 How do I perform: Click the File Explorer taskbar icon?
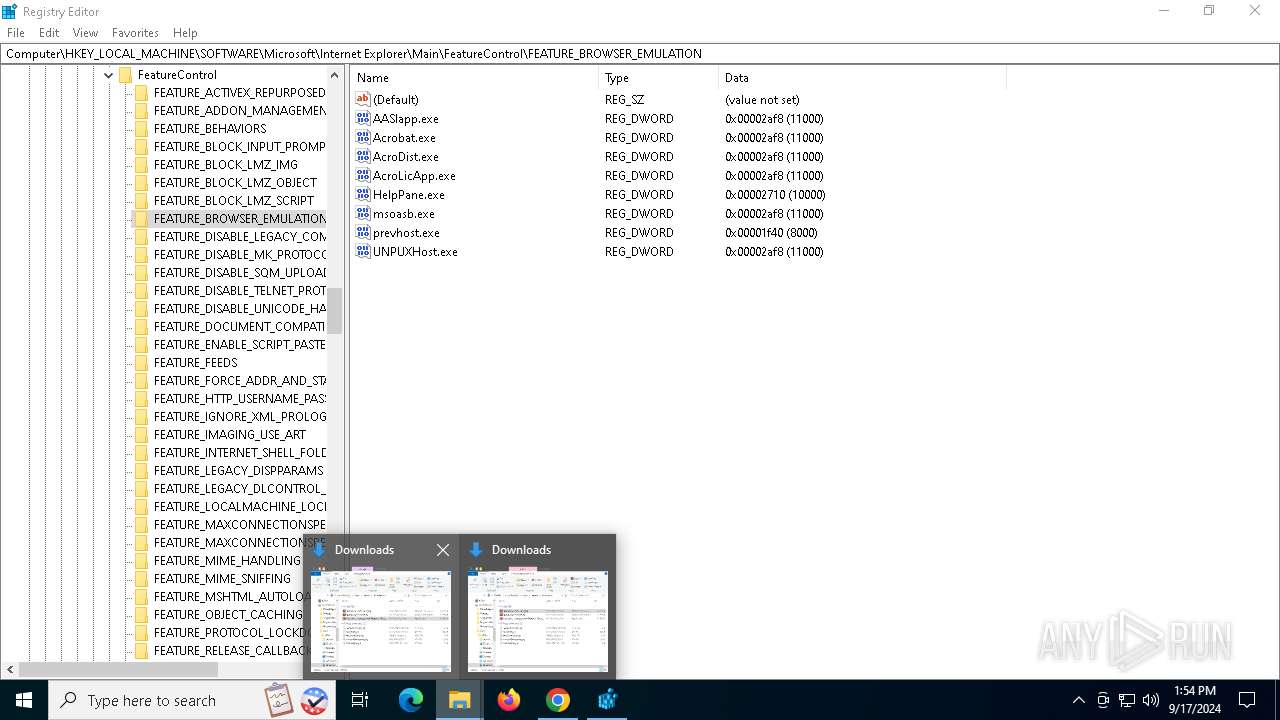coord(460,700)
